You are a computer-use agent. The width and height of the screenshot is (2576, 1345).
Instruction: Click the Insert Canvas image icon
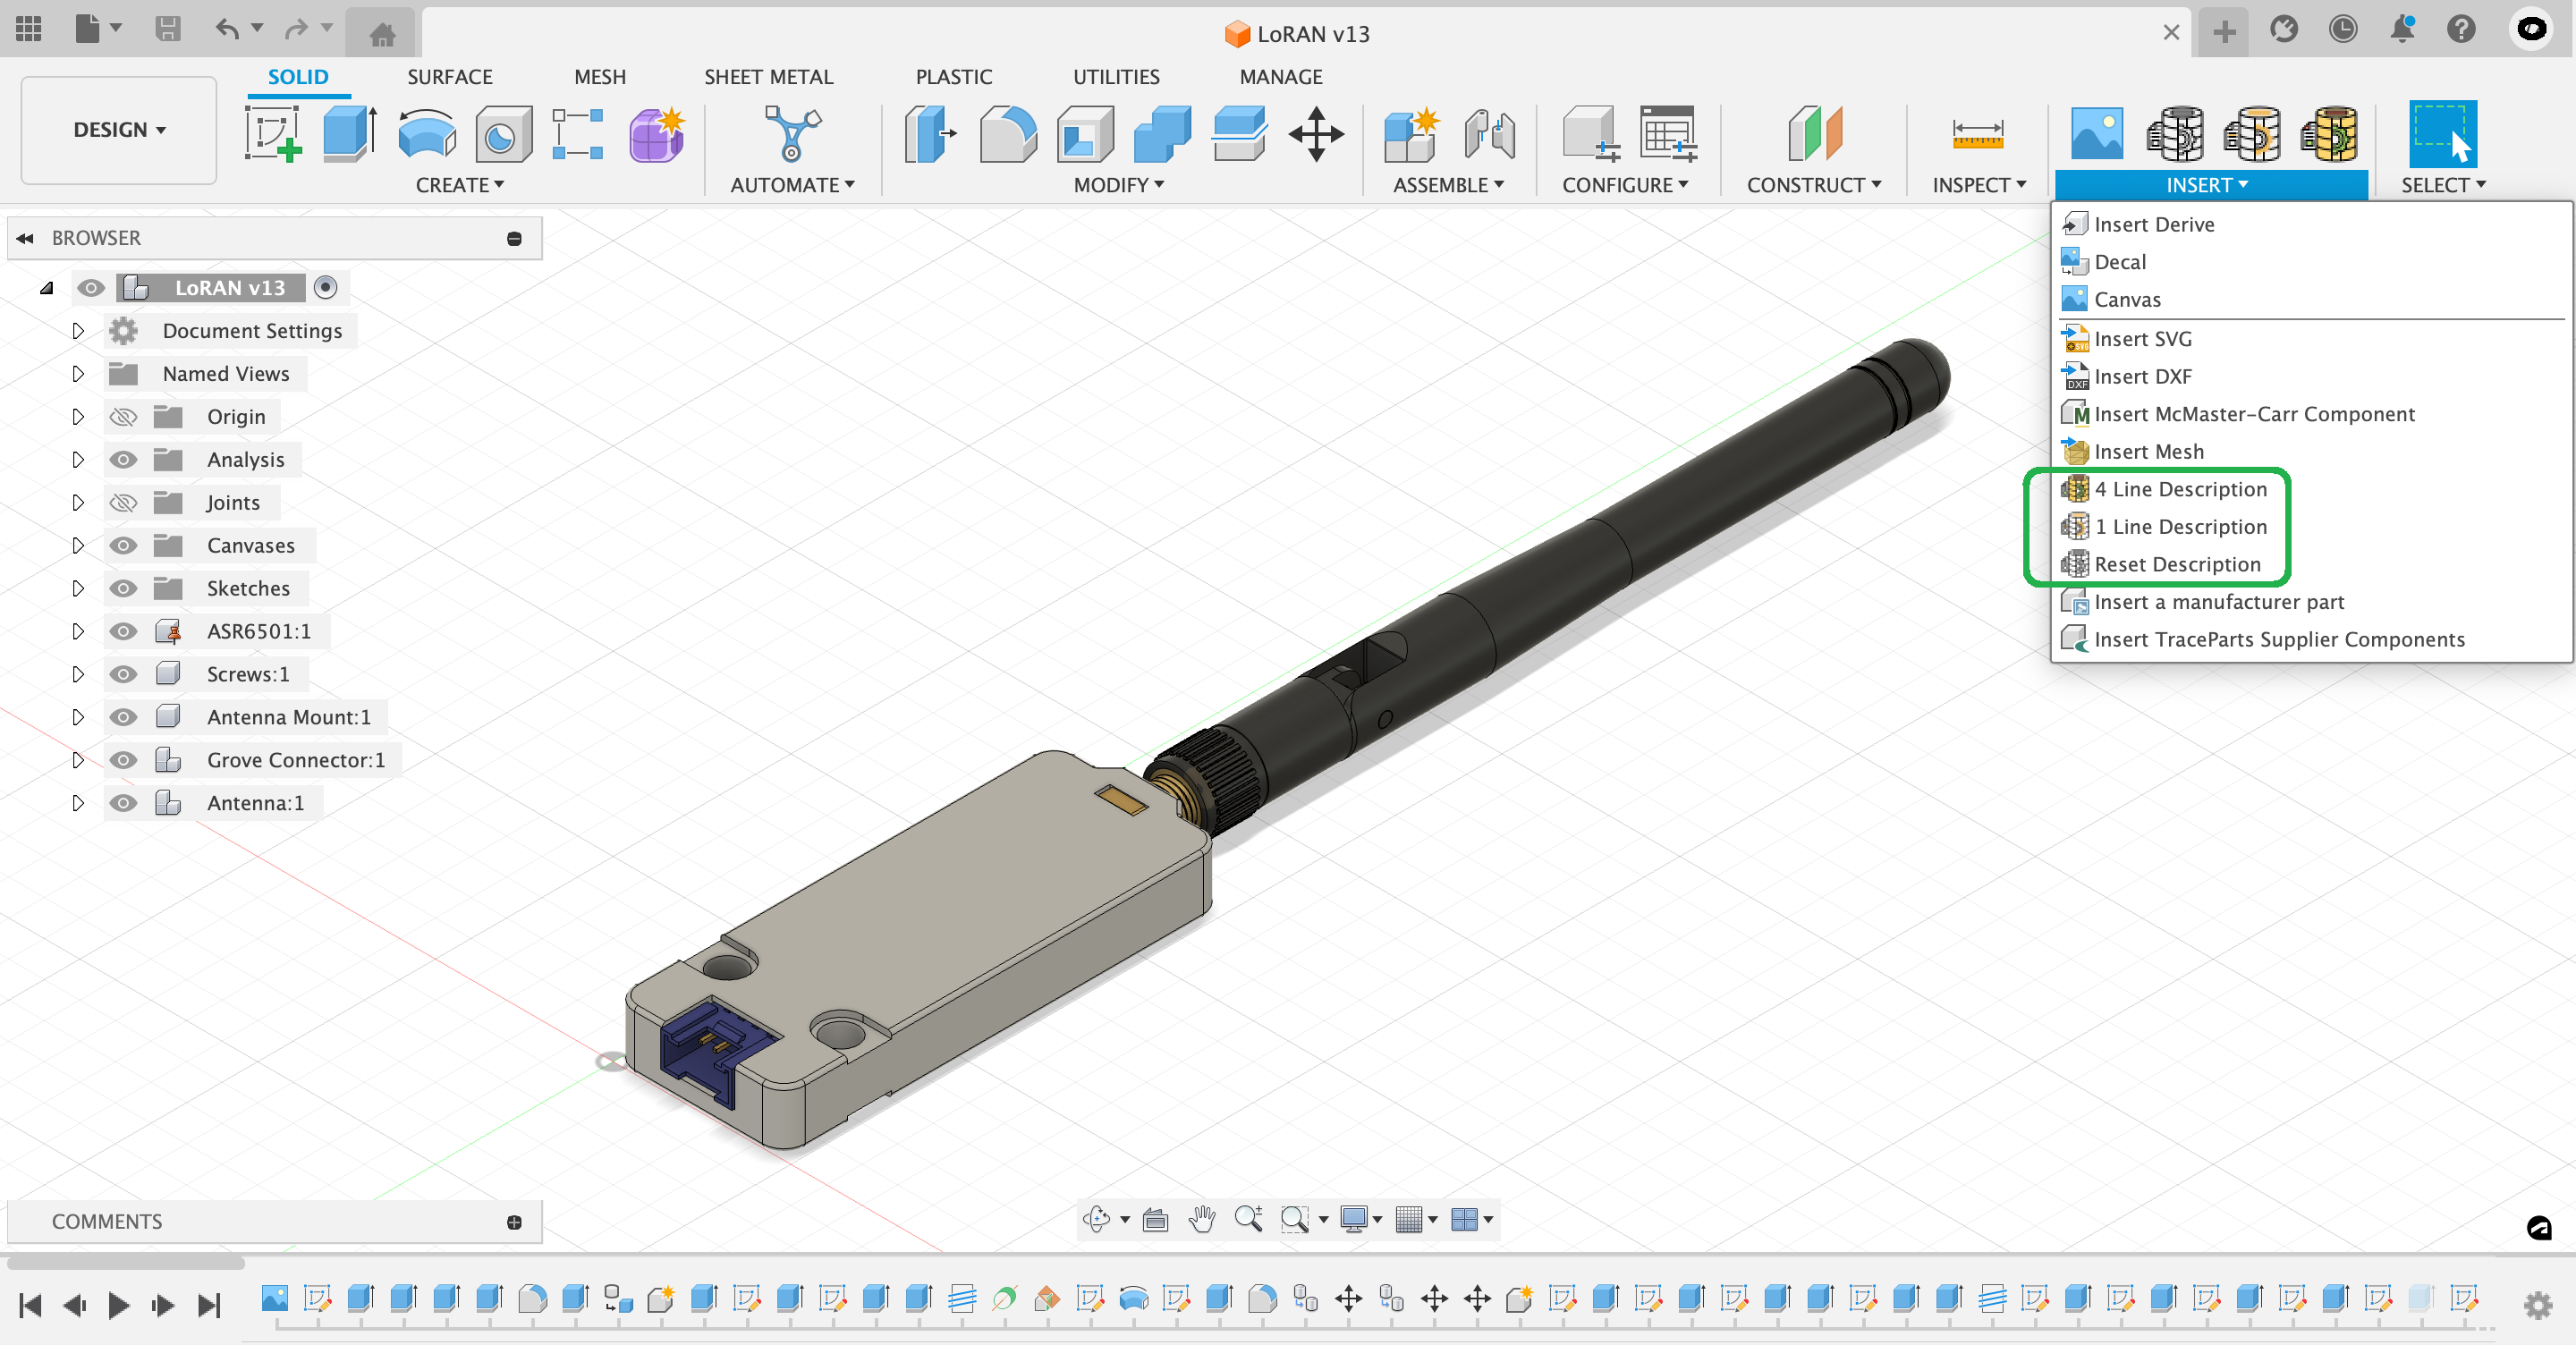point(2096,133)
